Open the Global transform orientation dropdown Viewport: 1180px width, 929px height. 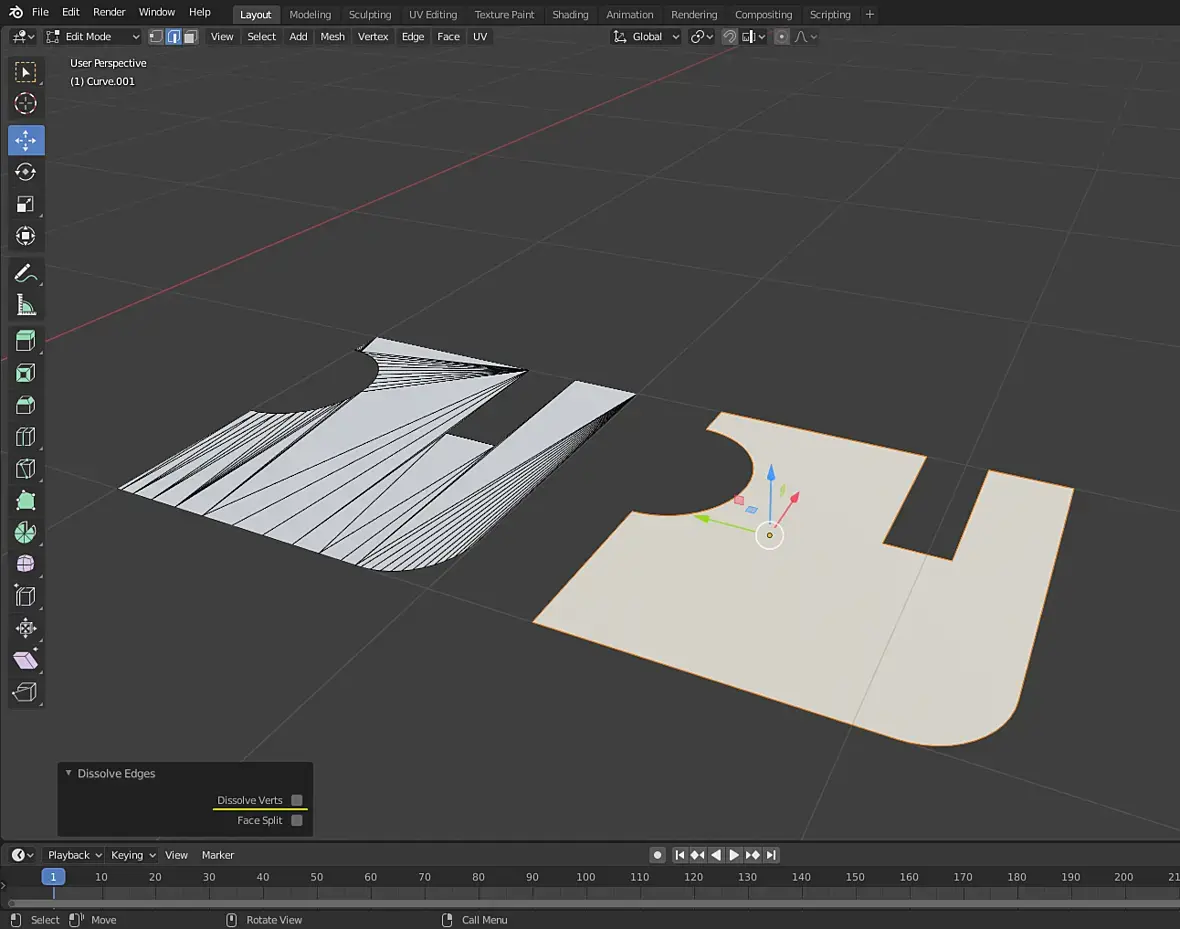point(647,37)
